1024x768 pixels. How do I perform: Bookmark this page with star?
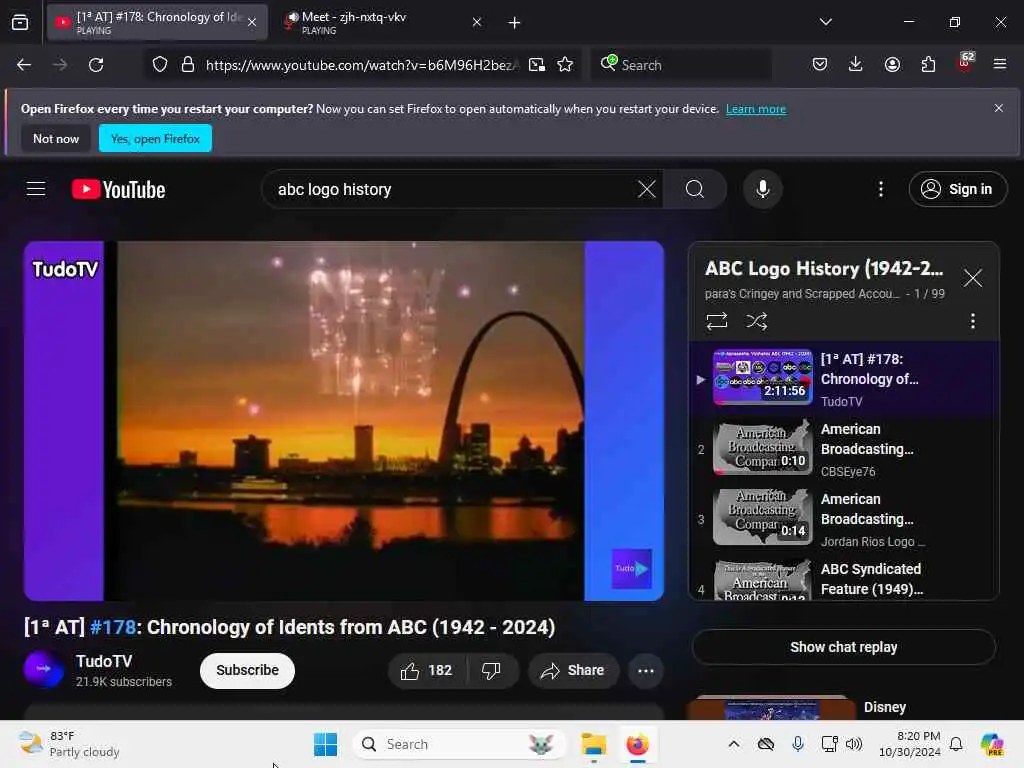(x=566, y=65)
